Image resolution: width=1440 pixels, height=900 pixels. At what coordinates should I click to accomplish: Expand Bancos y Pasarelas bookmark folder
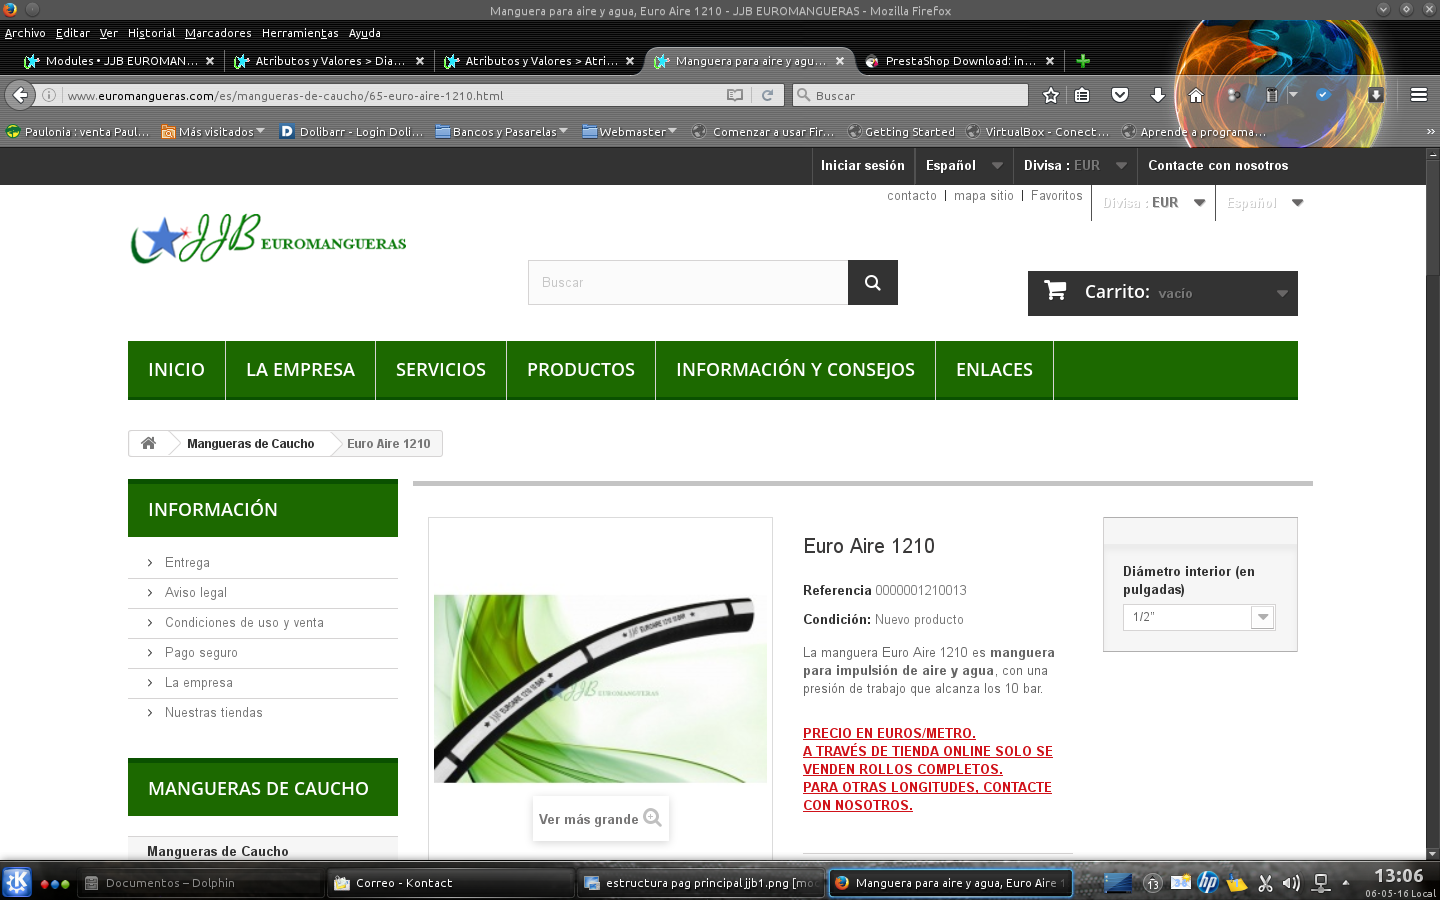click(502, 132)
